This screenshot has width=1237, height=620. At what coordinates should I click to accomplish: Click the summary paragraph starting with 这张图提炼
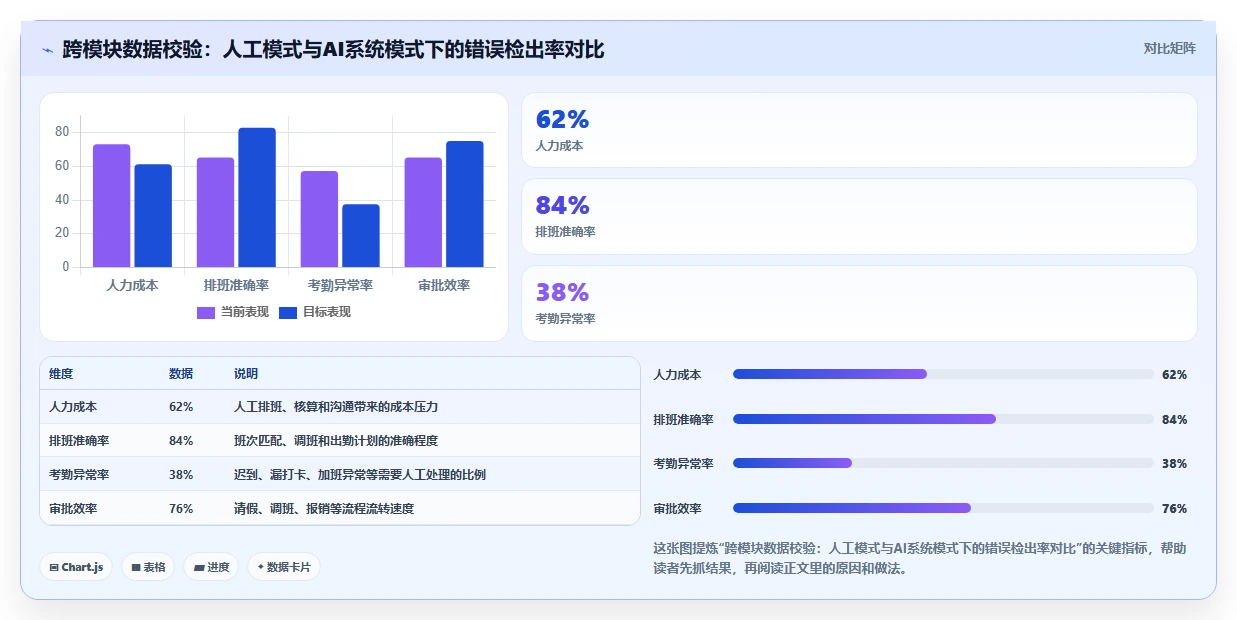(920, 558)
